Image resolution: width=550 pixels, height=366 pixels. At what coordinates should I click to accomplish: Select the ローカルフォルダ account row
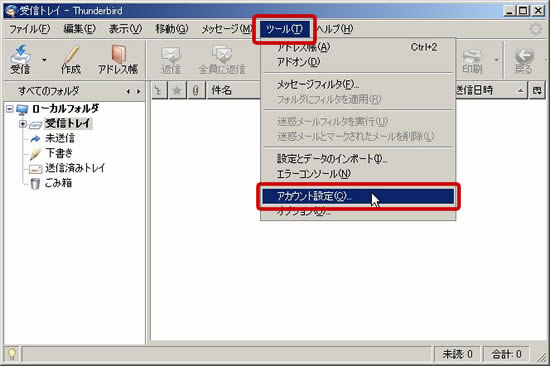tap(65, 109)
